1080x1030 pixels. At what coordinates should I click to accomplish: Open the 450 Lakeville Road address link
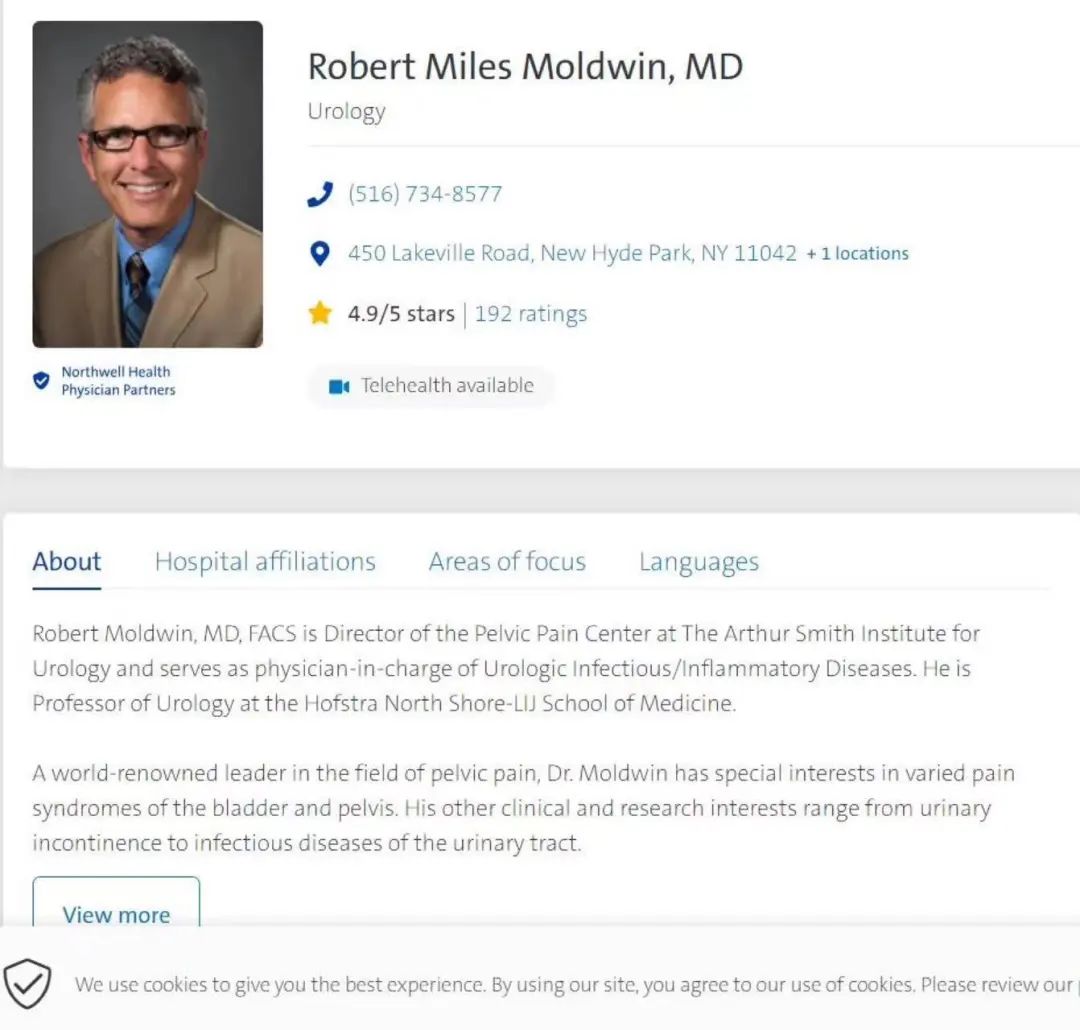[572, 254]
